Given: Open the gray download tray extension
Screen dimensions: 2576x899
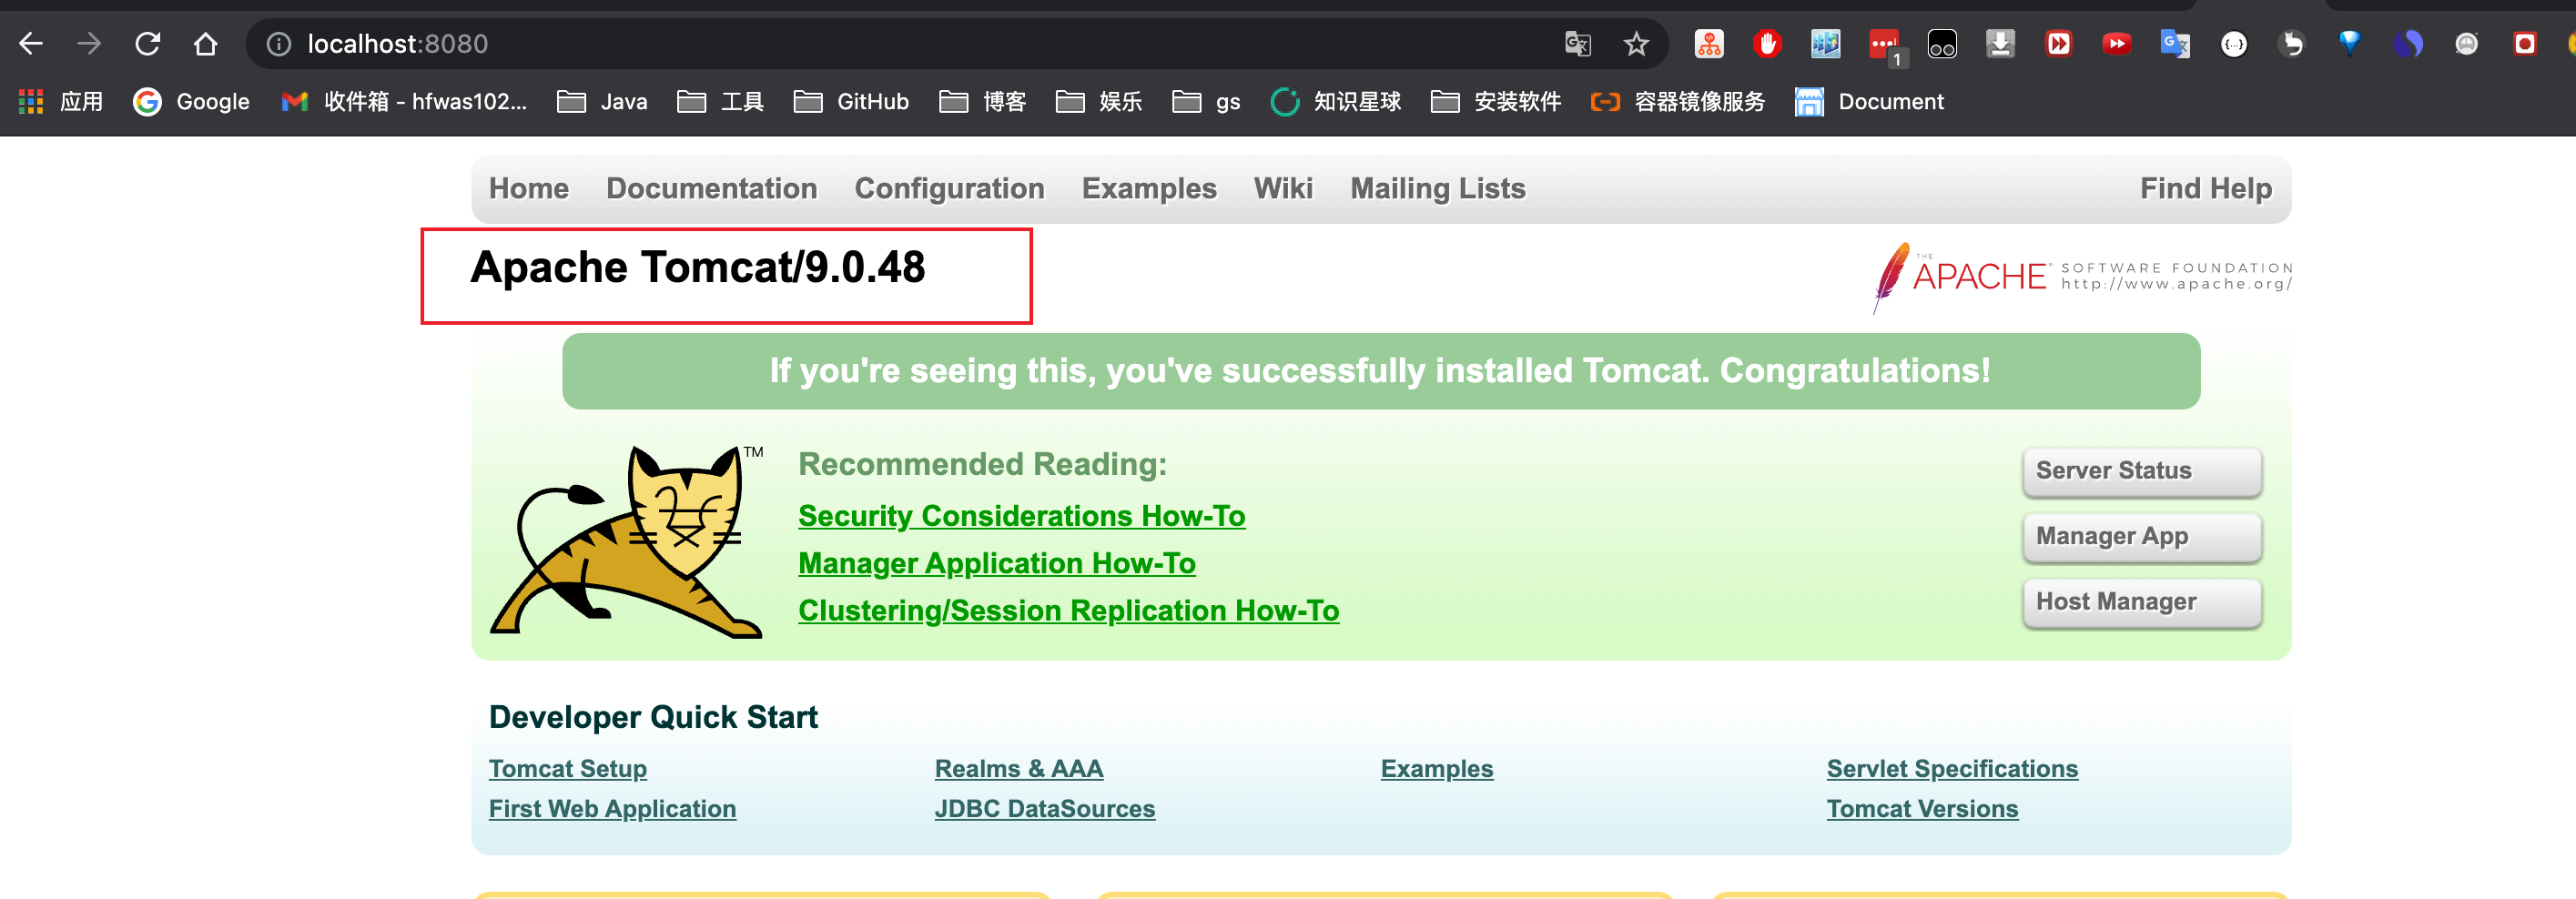Looking at the screenshot, I should point(2000,44).
